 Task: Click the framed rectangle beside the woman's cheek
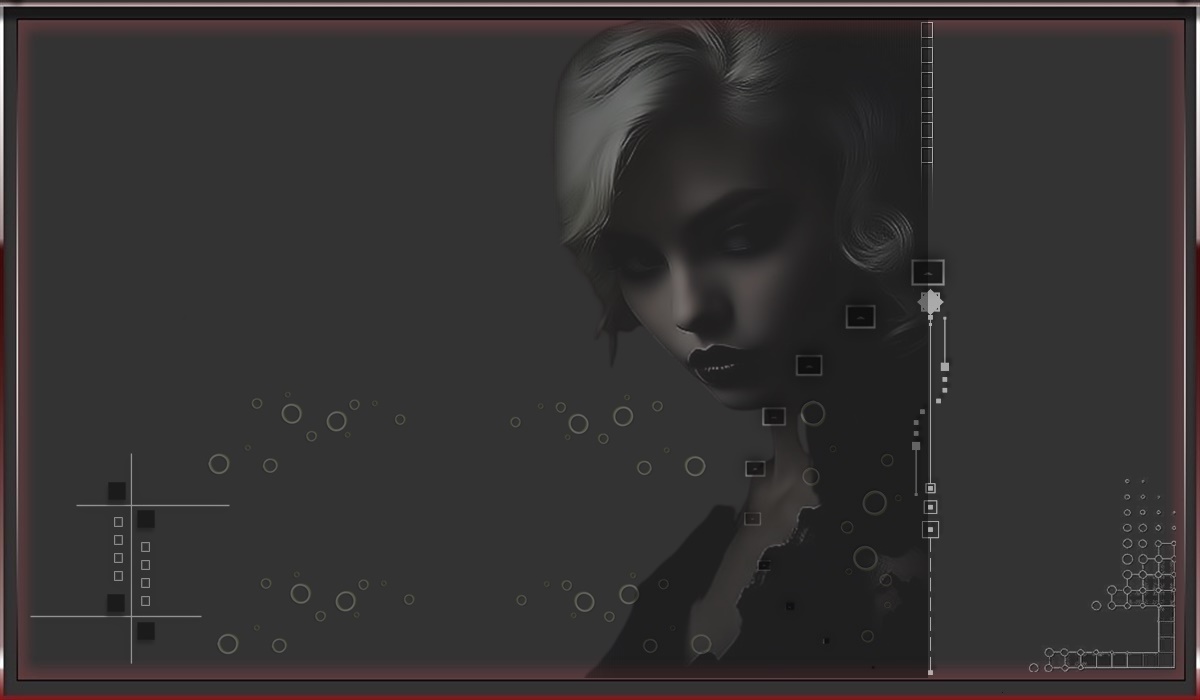[860, 317]
